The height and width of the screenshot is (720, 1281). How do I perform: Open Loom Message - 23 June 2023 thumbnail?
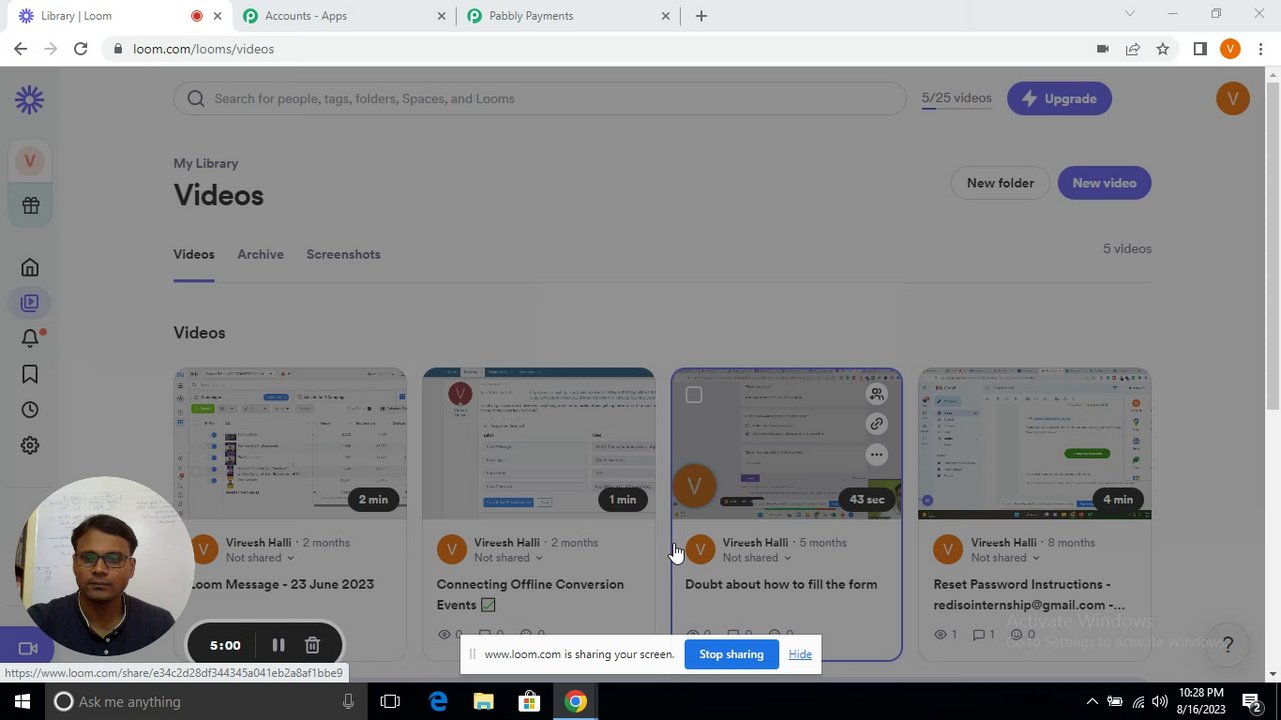click(x=290, y=444)
